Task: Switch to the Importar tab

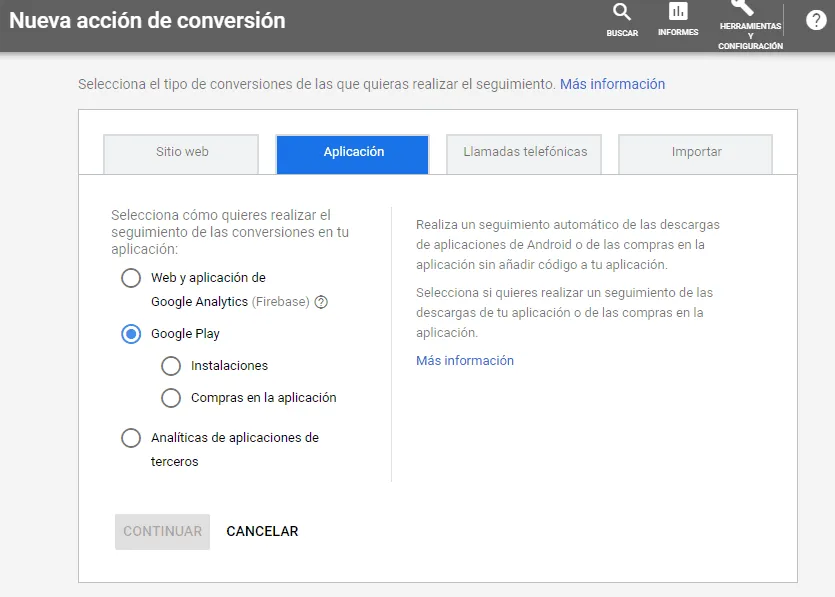Action: click(695, 154)
